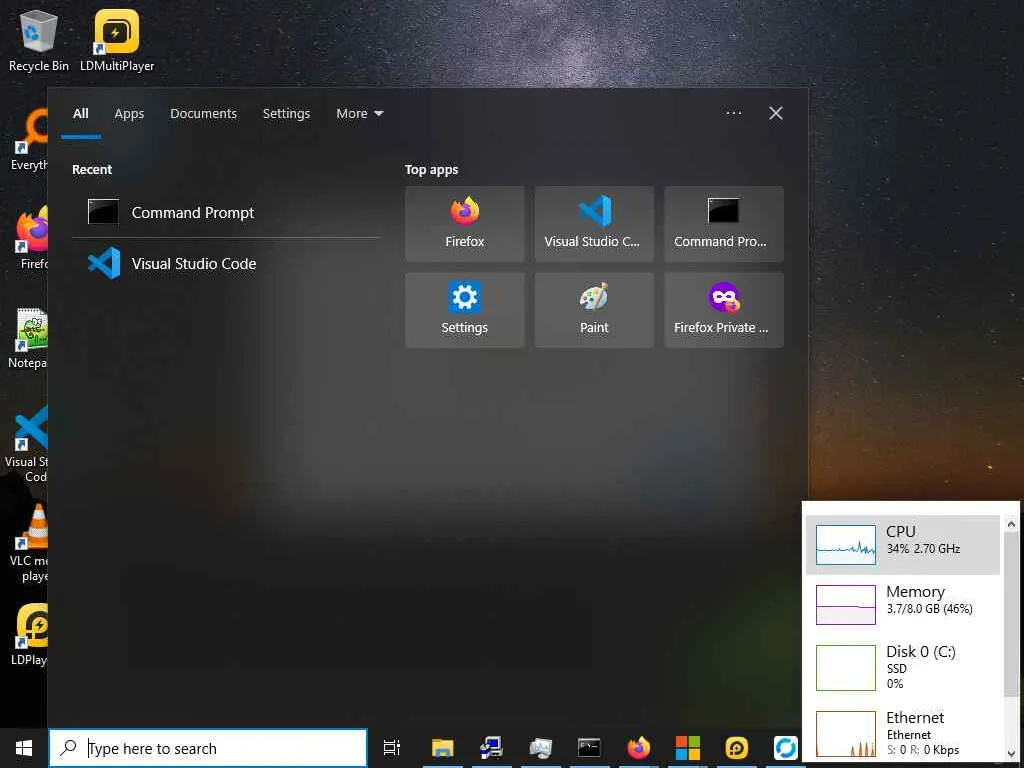Open File Explorer from the taskbar

pyautogui.click(x=442, y=748)
